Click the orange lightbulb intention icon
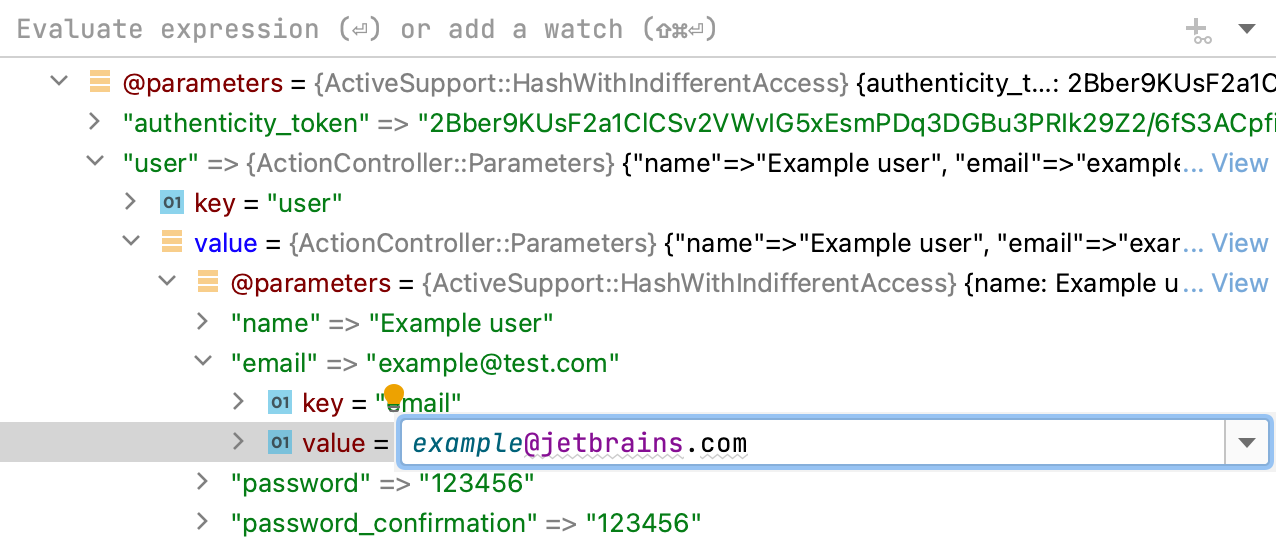This screenshot has width=1276, height=548. [x=394, y=395]
